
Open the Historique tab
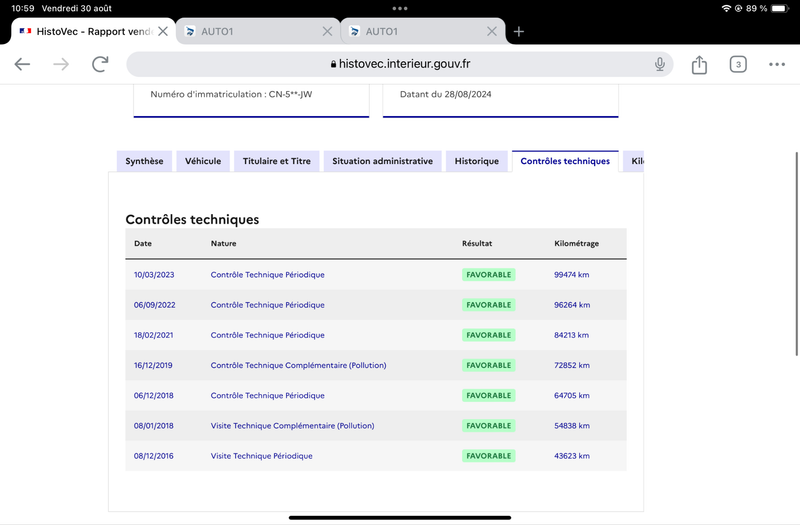(x=477, y=161)
